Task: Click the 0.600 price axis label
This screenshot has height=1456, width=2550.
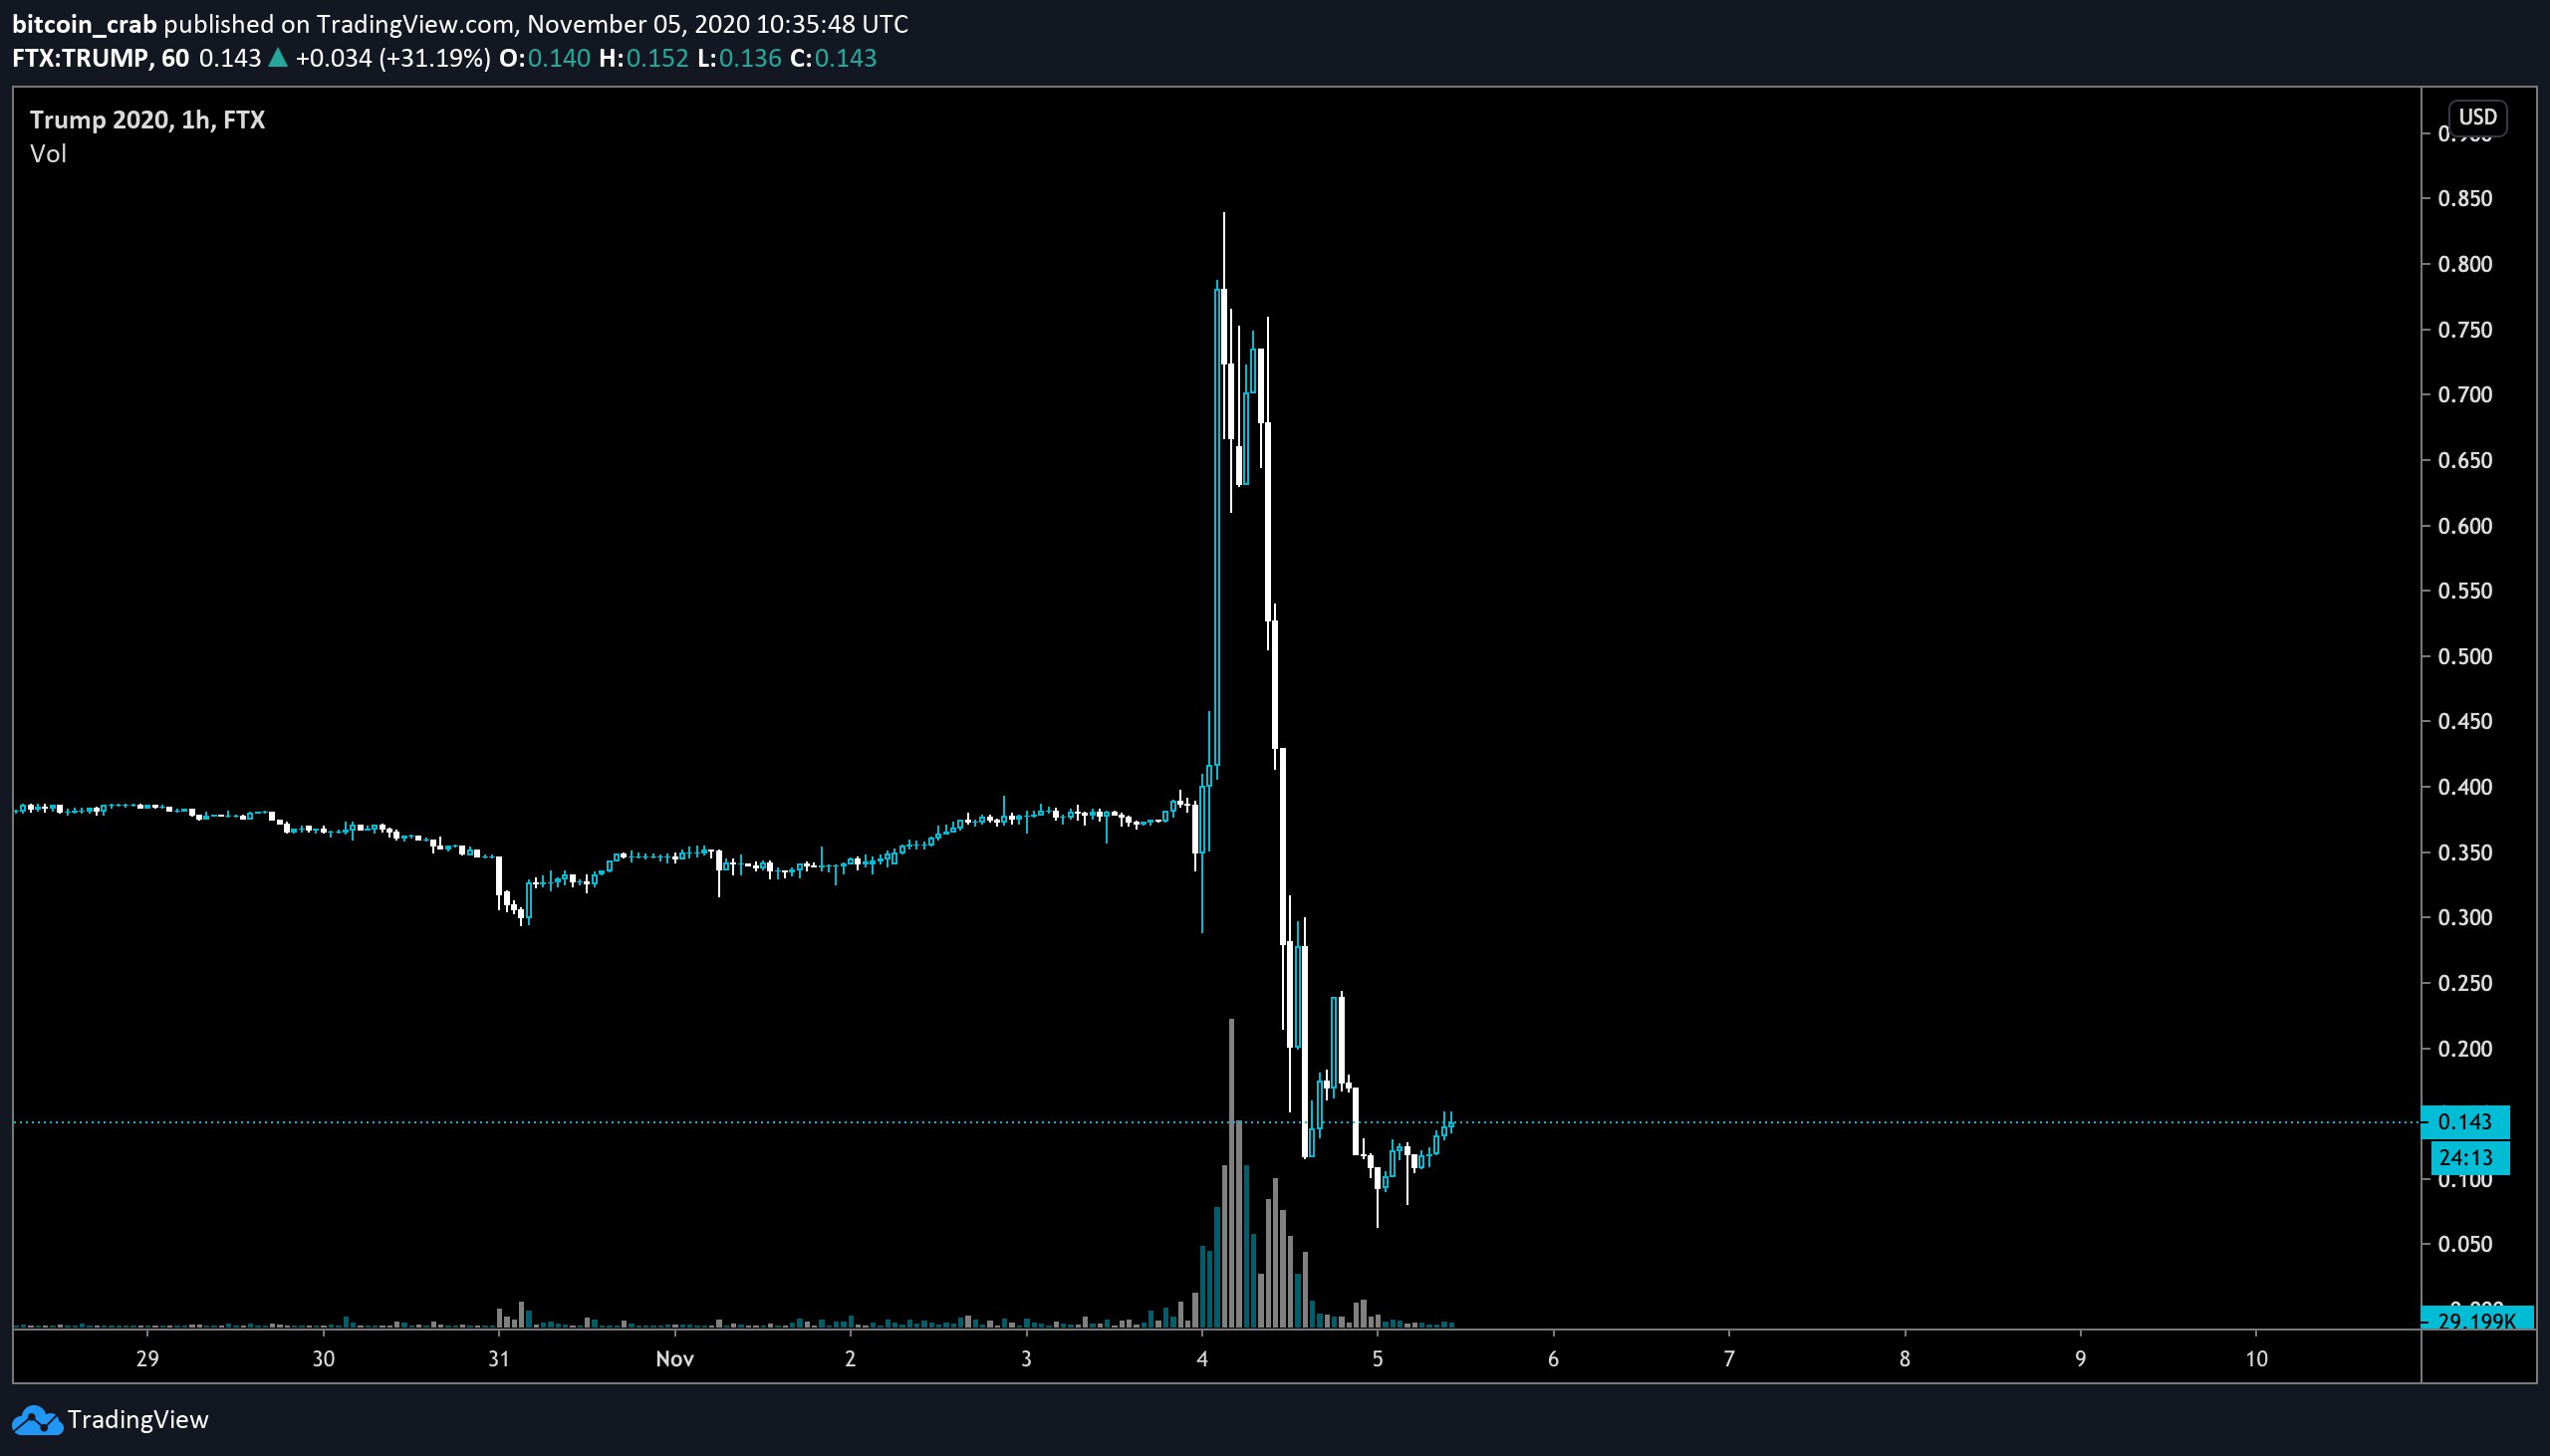Action: point(2465,526)
